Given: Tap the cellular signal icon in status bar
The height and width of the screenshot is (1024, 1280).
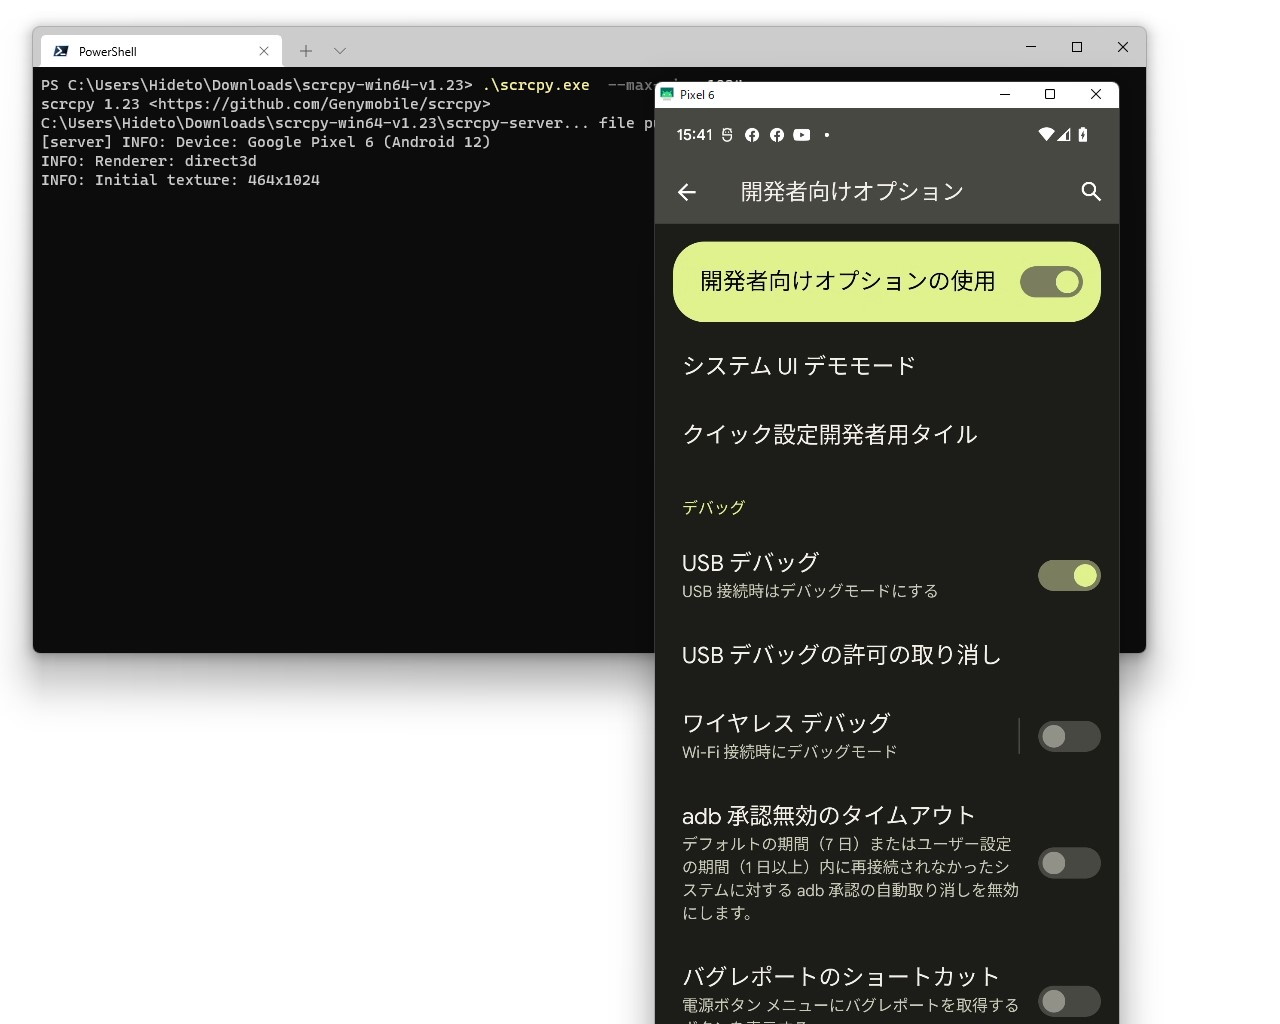Looking at the screenshot, I should [1062, 135].
